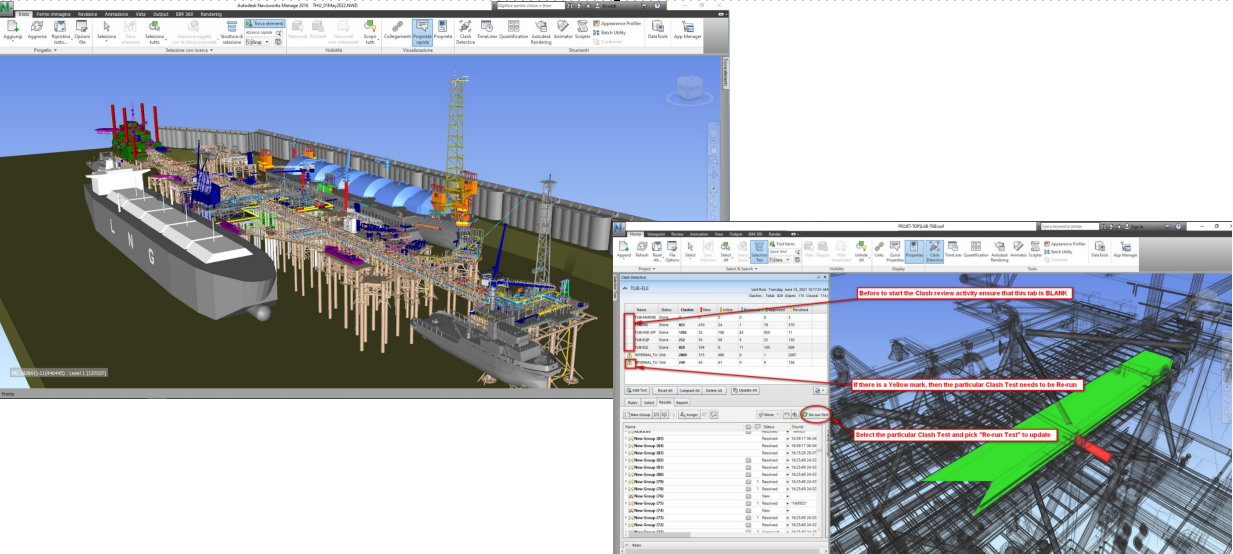Open Quantification in Italian Navisworks ribbon

[514, 29]
